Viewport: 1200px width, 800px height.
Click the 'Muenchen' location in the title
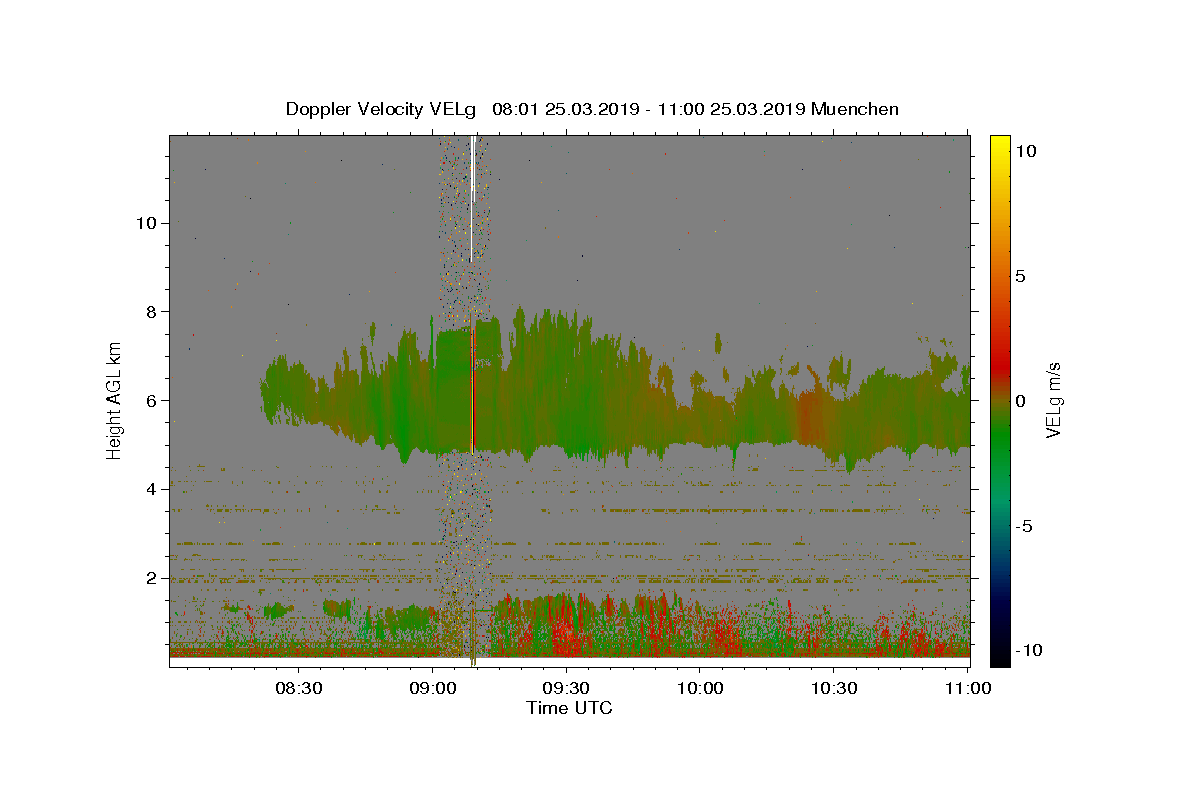[x=855, y=109]
